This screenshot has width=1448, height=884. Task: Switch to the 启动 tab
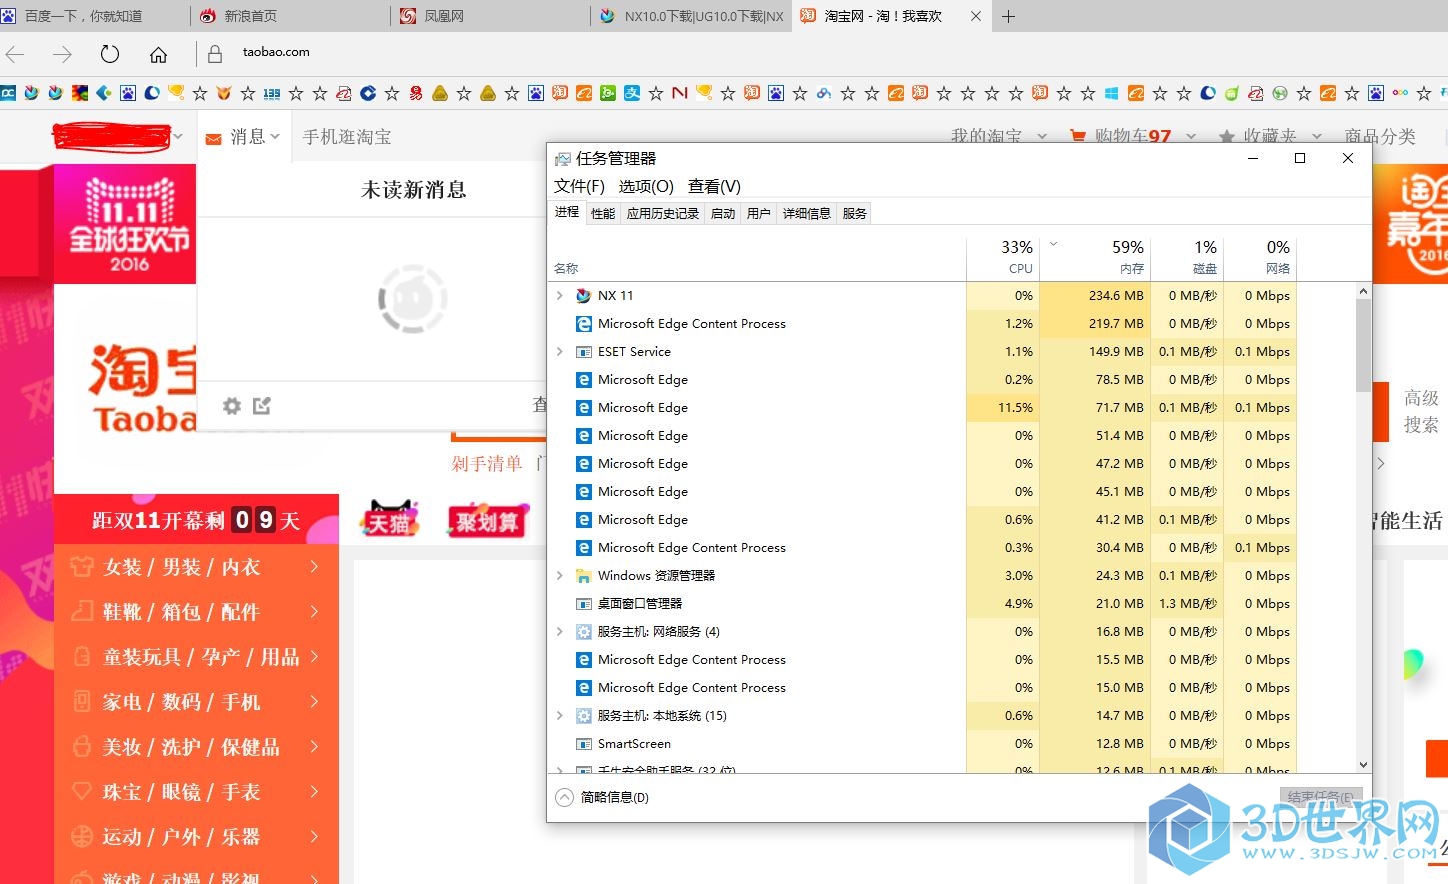tap(723, 213)
